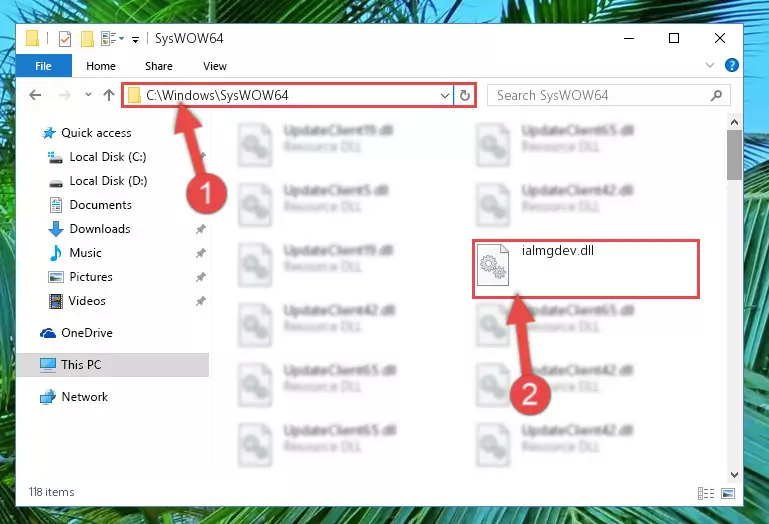This screenshot has width=769, height=524.
Task: Expand the ribbon chevron
Action: (x=709, y=65)
